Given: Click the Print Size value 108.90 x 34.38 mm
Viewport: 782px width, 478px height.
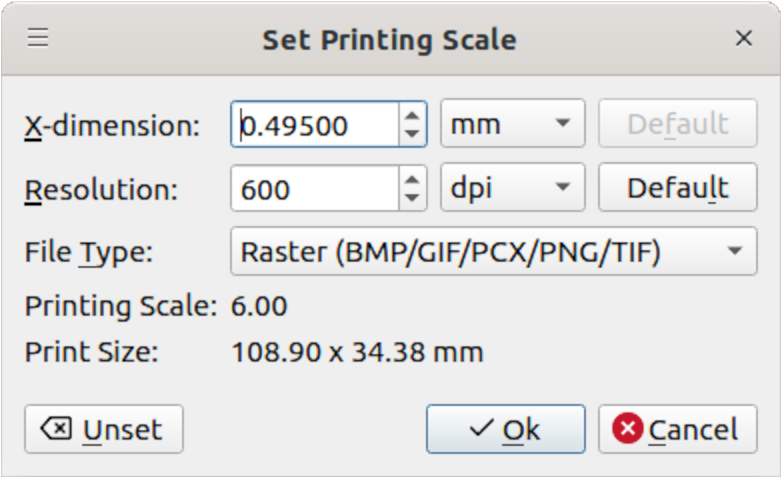Looking at the screenshot, I should tap(357, 352).
